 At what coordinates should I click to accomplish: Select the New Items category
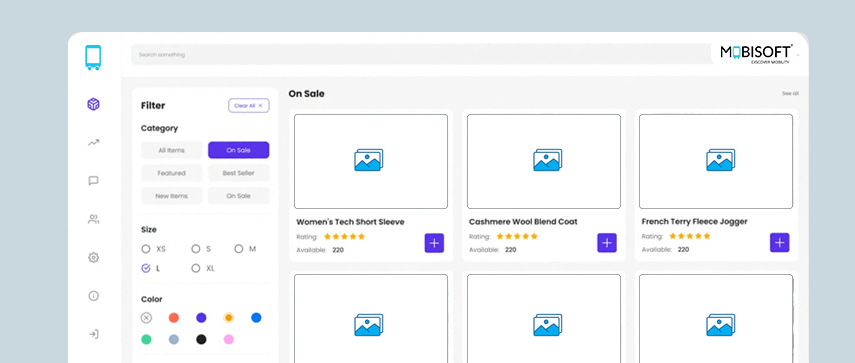pyautogui.click(x=172, y=196)
